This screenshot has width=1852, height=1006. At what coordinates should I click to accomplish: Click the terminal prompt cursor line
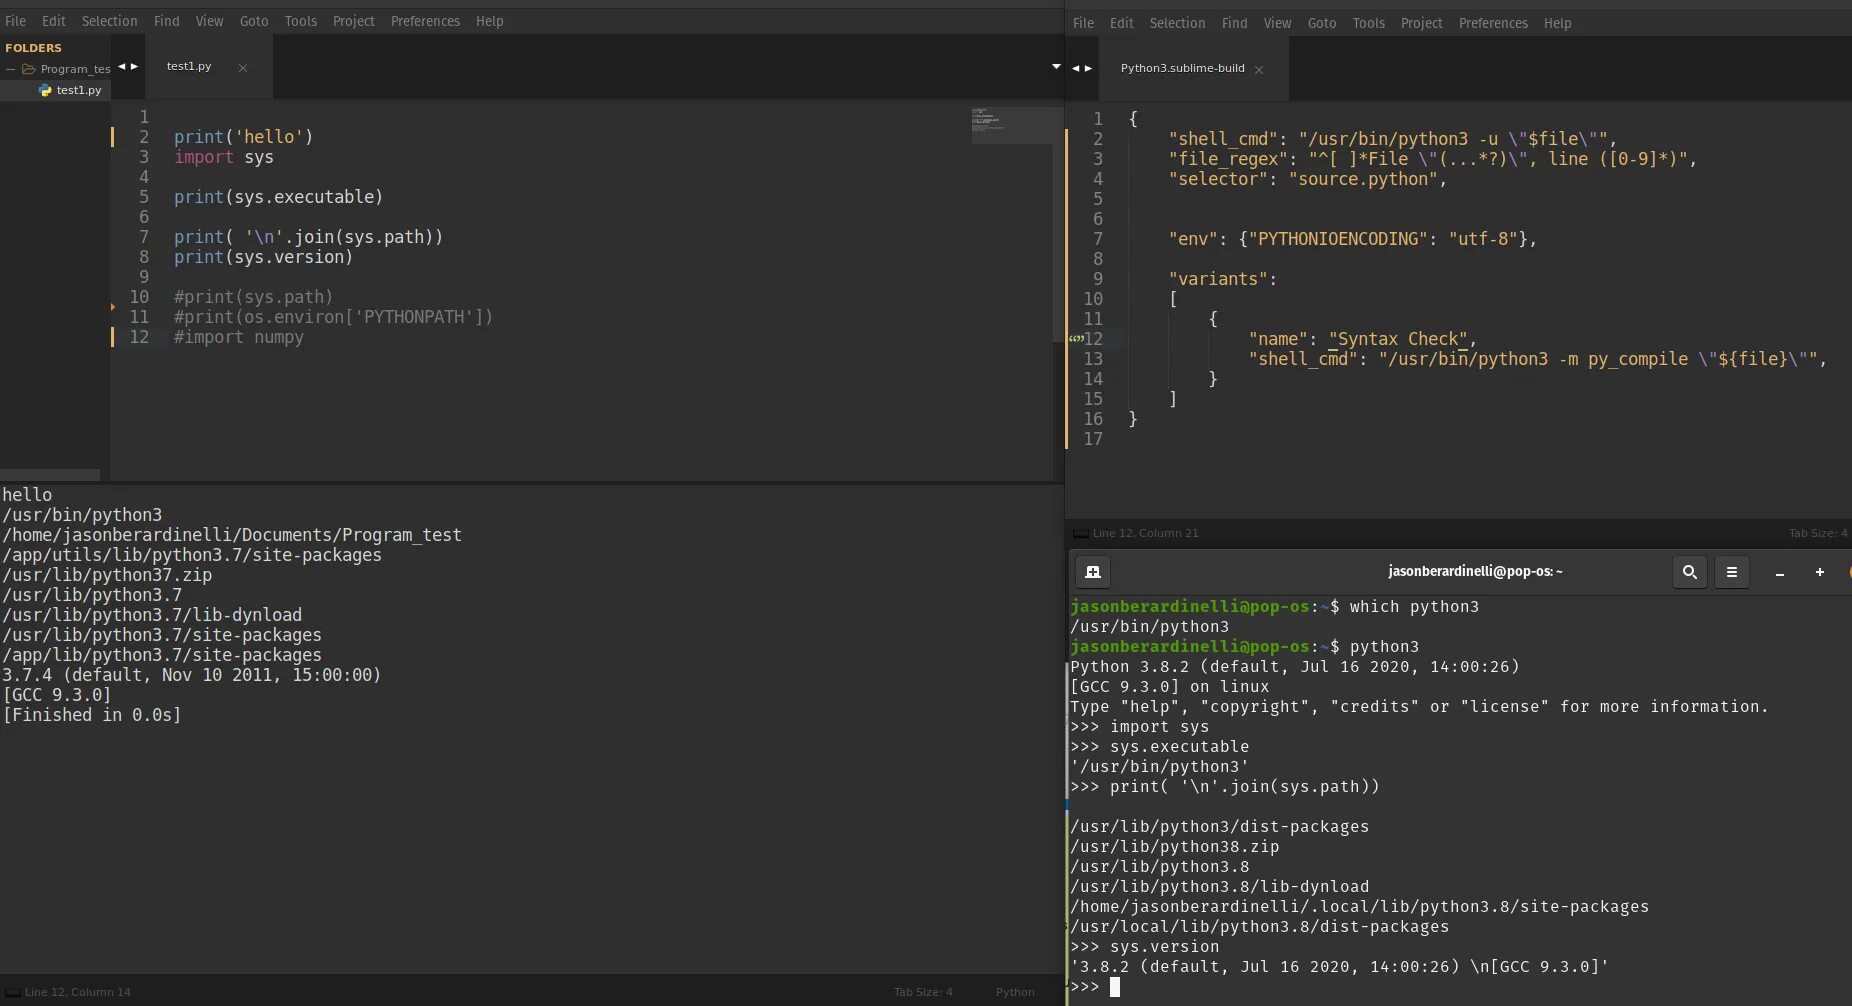1095,987
